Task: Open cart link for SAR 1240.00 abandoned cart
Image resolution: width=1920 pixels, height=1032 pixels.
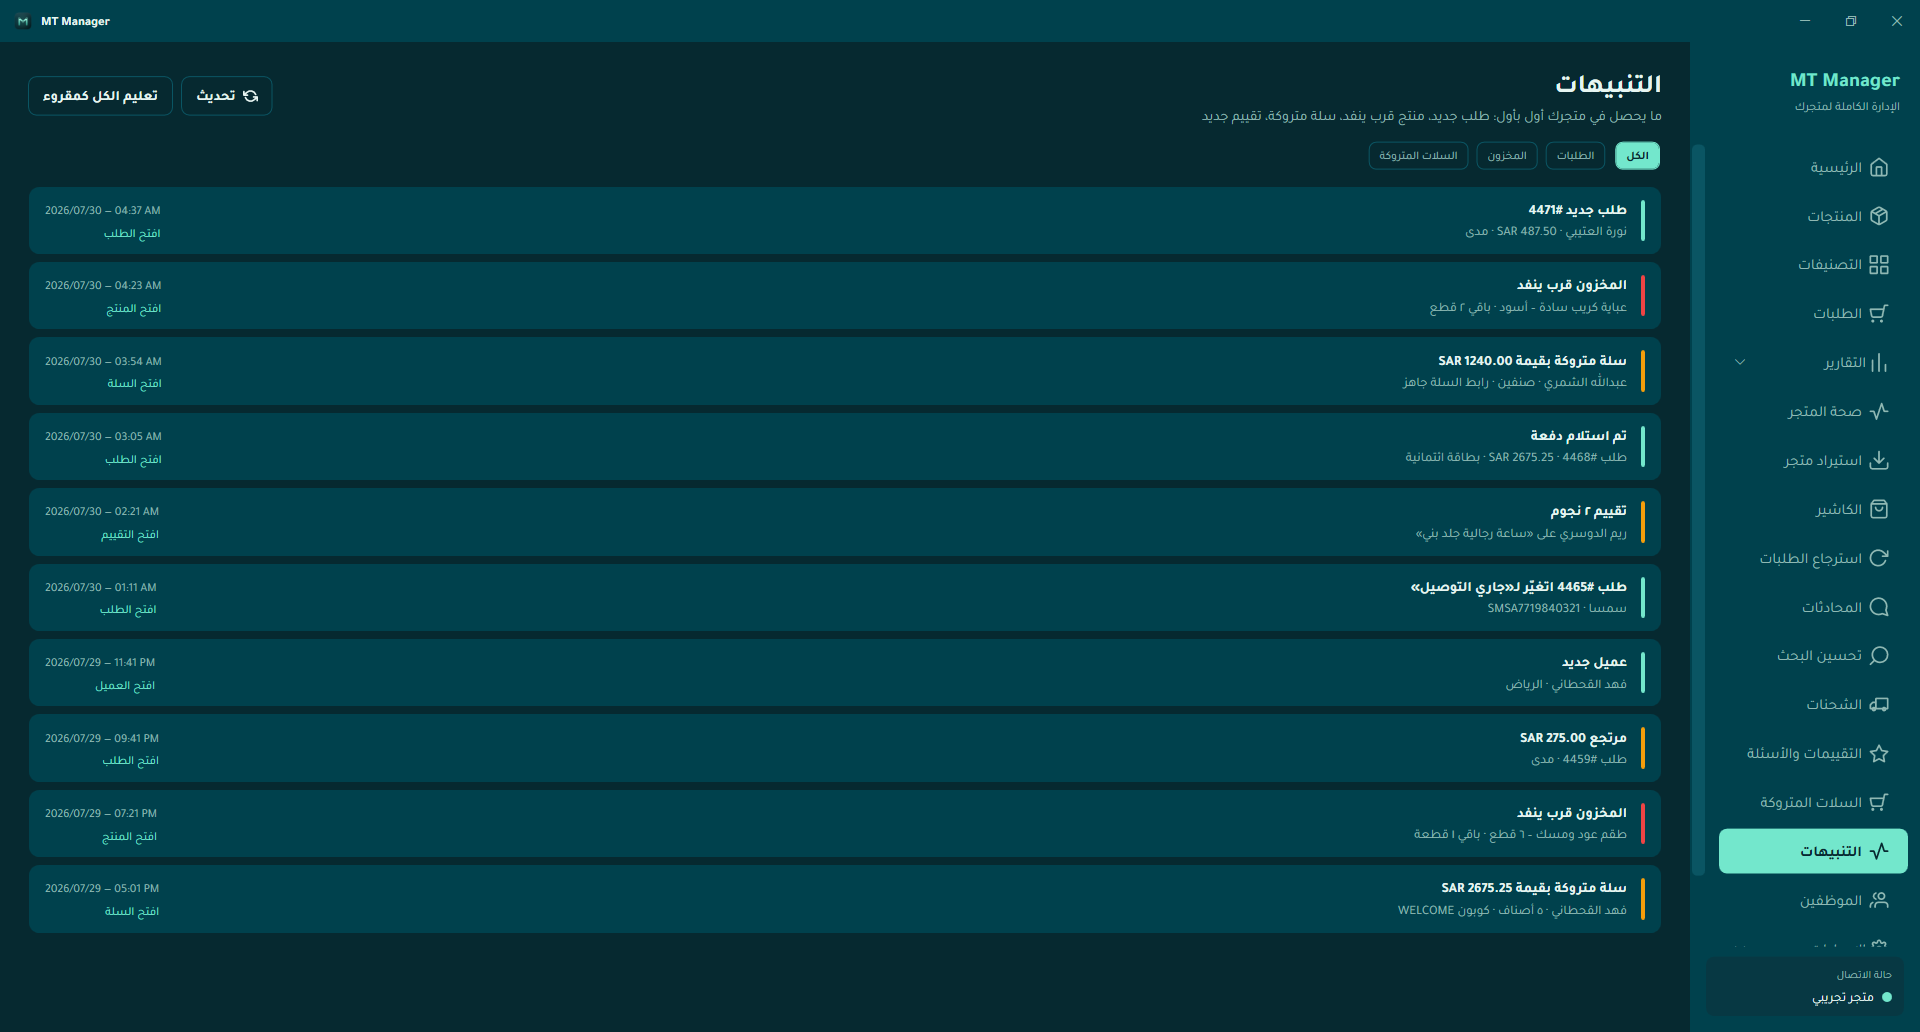Action: click(x=134, y=383)
